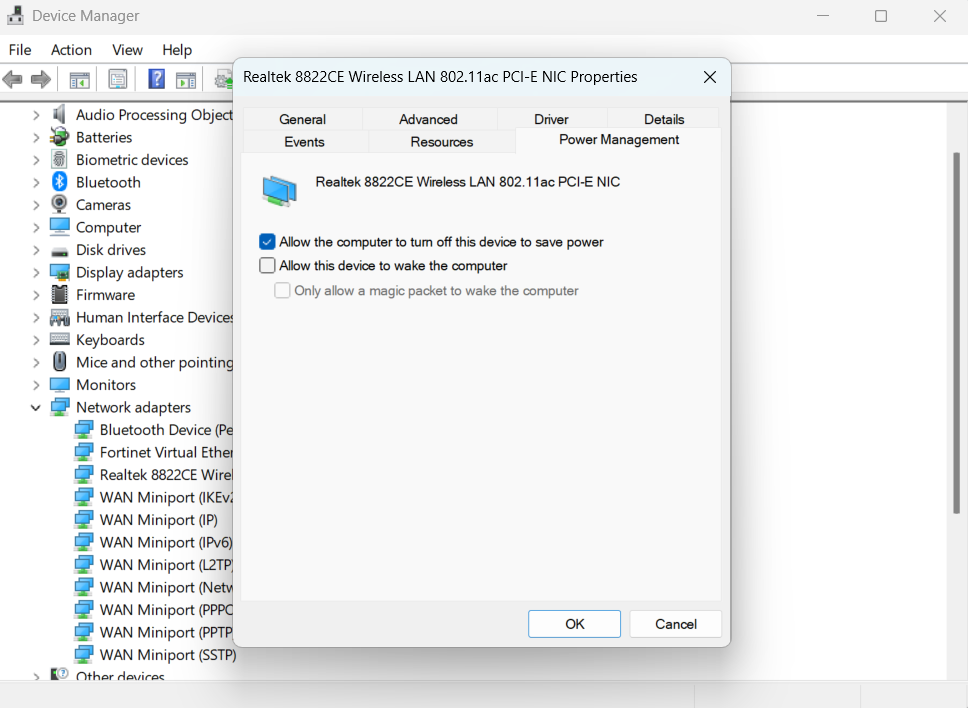
Task: Click the Device Manager title bar icon
Action: tap(15, 15)
